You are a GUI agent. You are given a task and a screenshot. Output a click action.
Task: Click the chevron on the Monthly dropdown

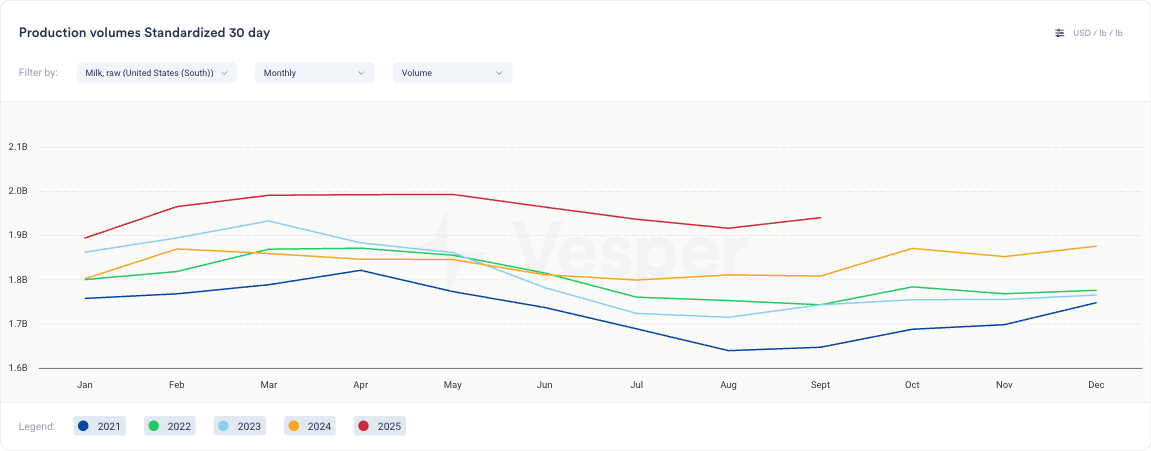361,73
